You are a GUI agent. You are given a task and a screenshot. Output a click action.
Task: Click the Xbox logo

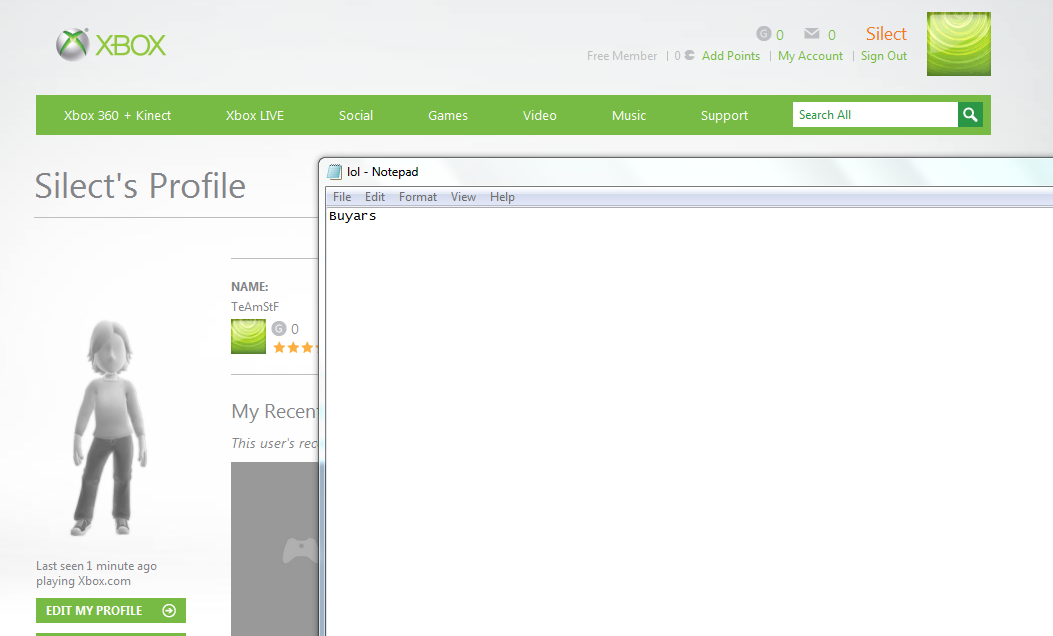point(111,44)
